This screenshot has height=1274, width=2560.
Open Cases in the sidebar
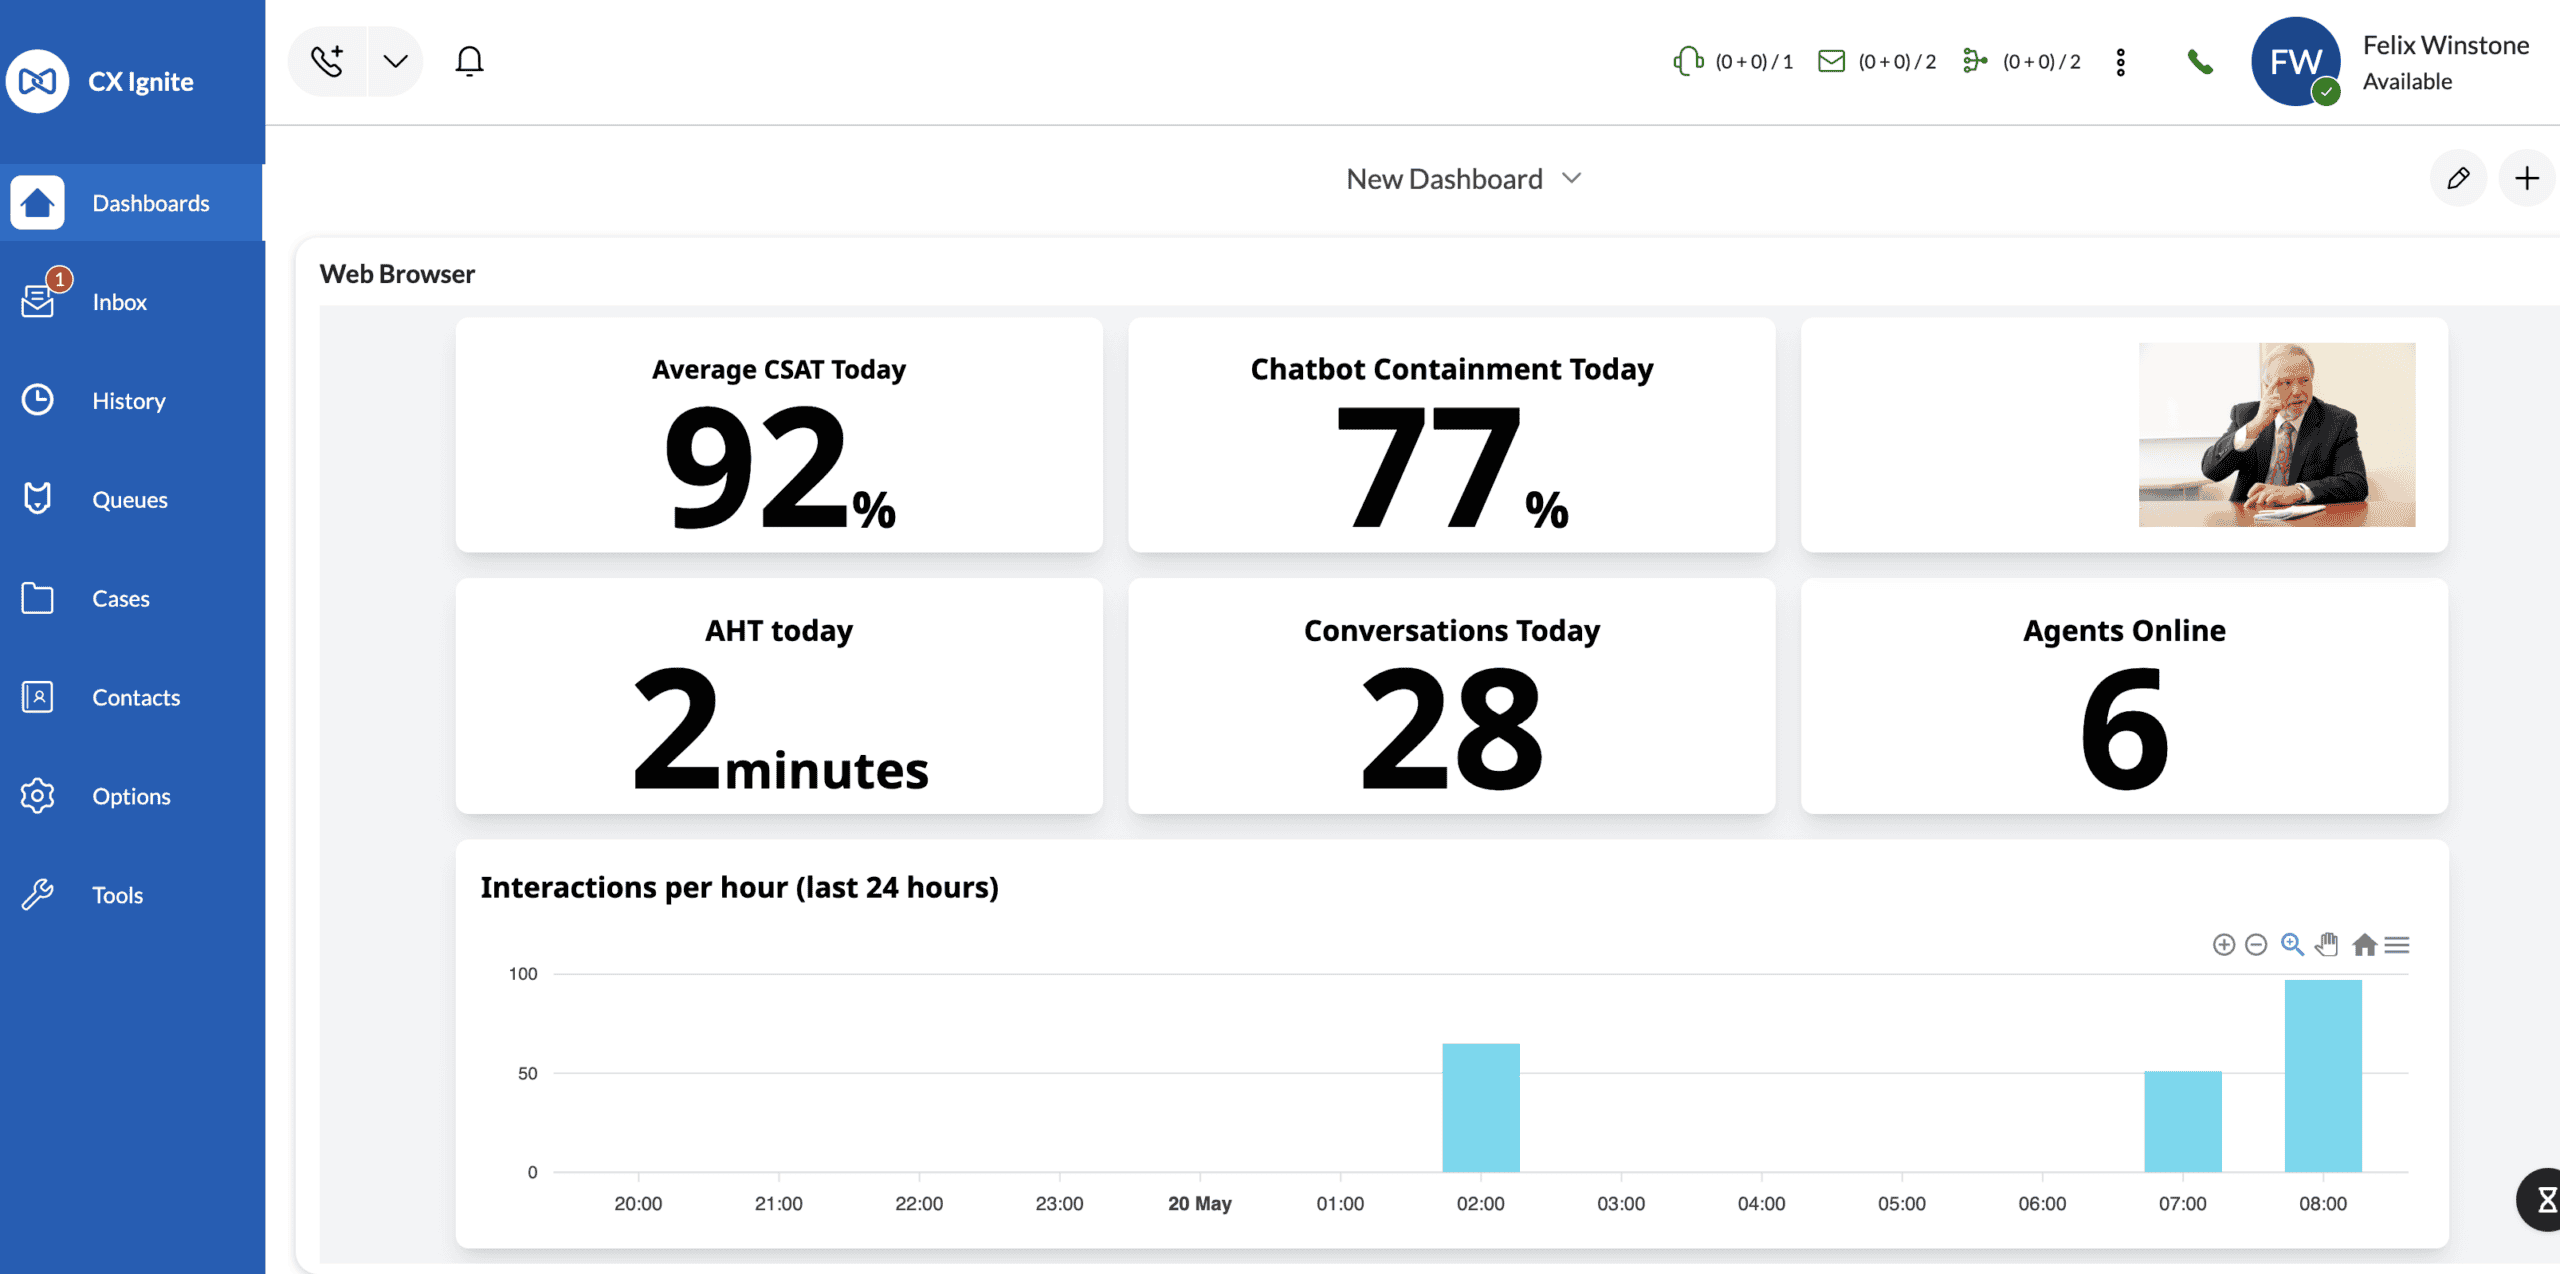[x=131, y=598]
